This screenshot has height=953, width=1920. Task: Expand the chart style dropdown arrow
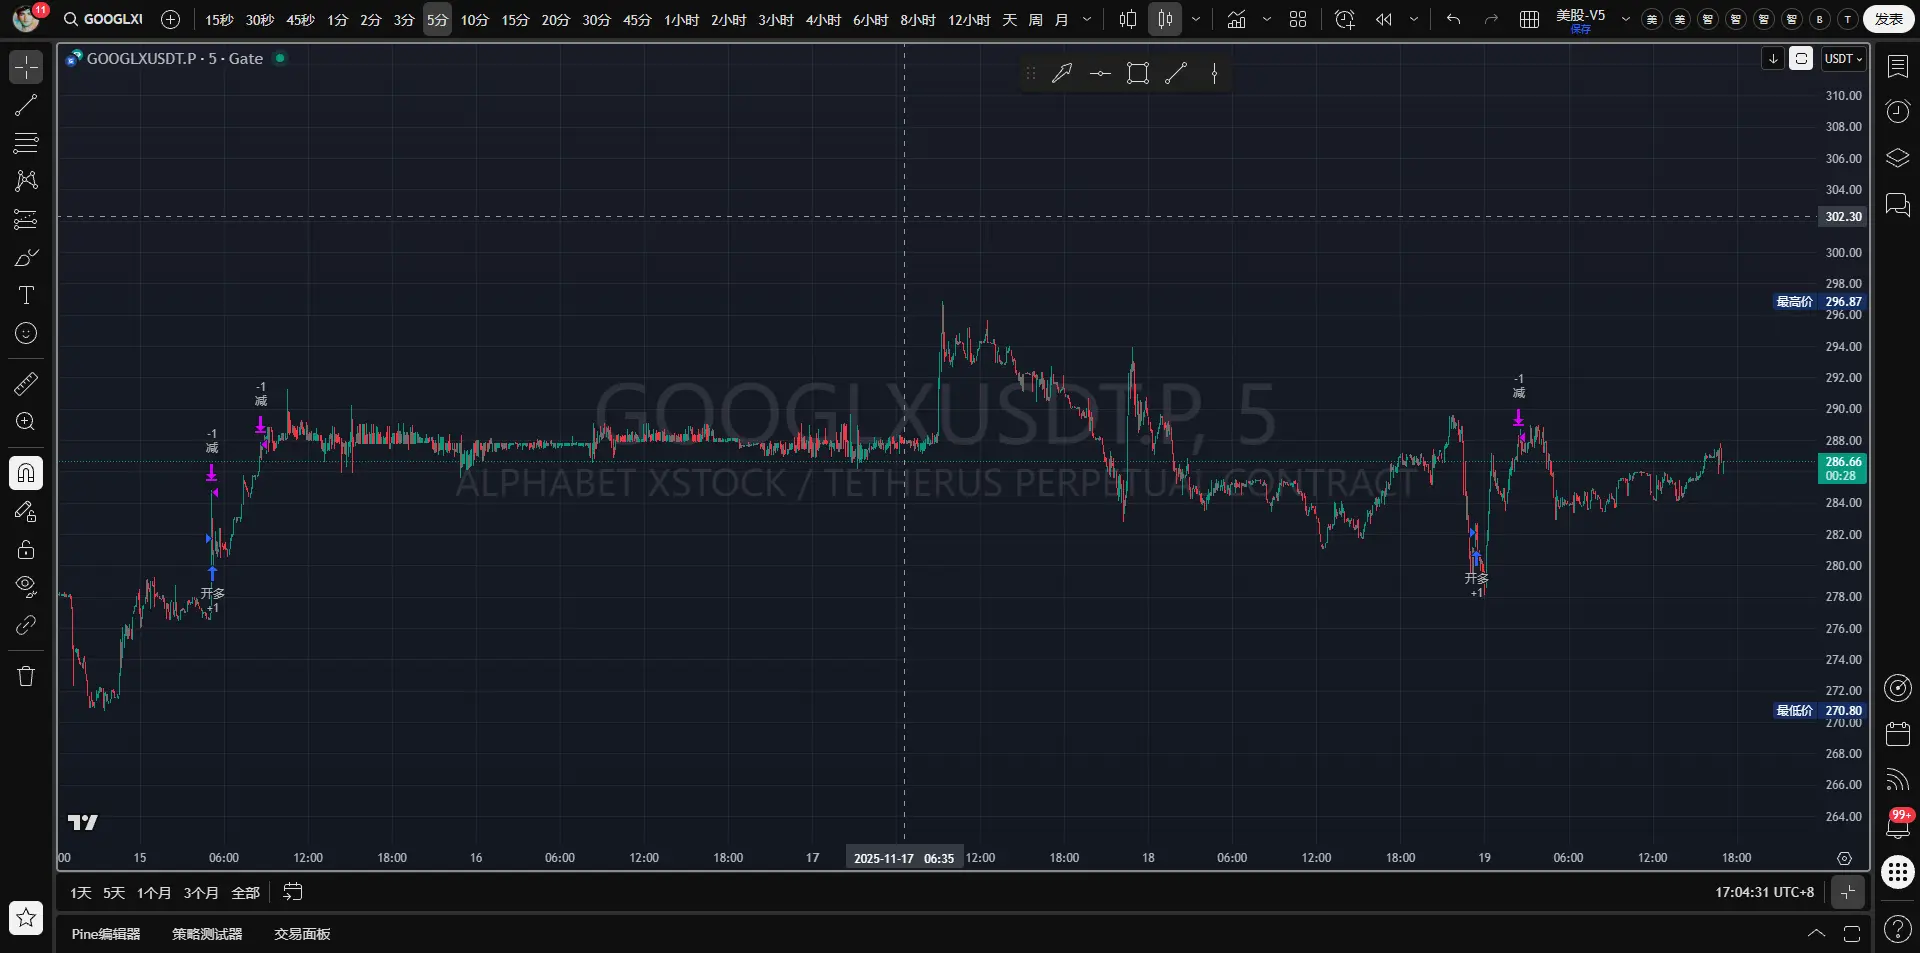(1196, 19)
